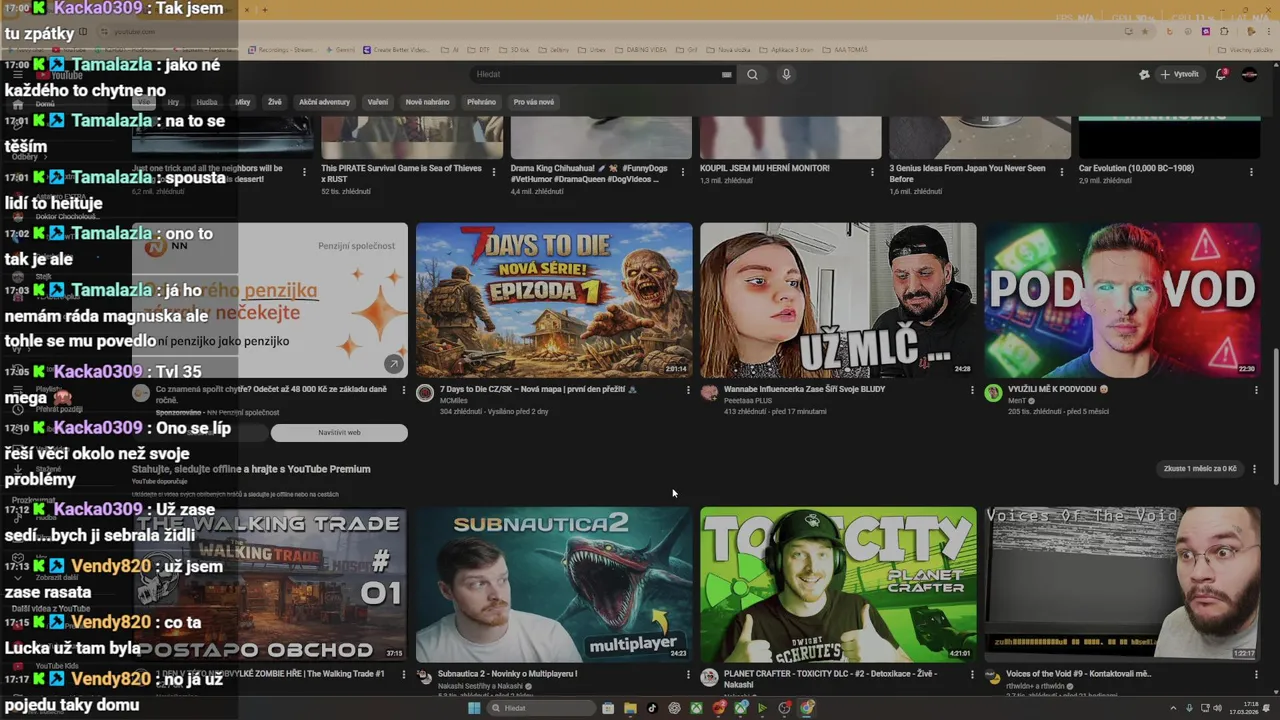This screenshot has width=1280, height=720.
Task: Open more options for Voices of the Void video
Action: [x=1256, y=675]
